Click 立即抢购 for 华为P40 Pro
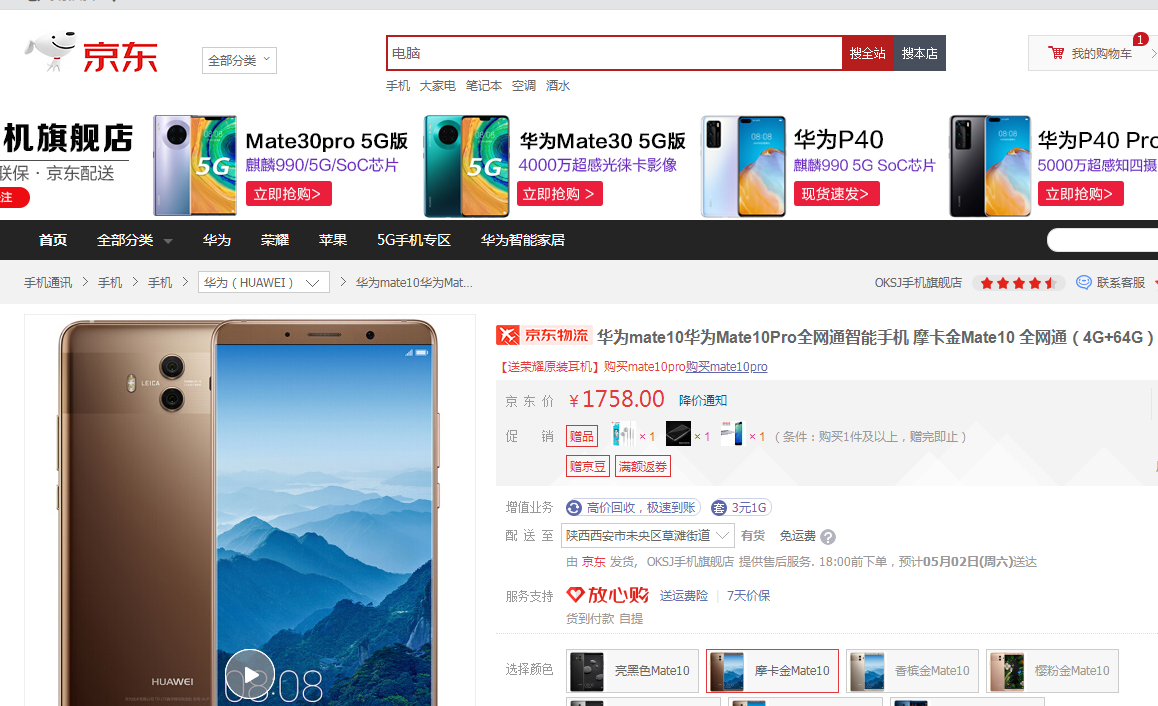 1080,194
